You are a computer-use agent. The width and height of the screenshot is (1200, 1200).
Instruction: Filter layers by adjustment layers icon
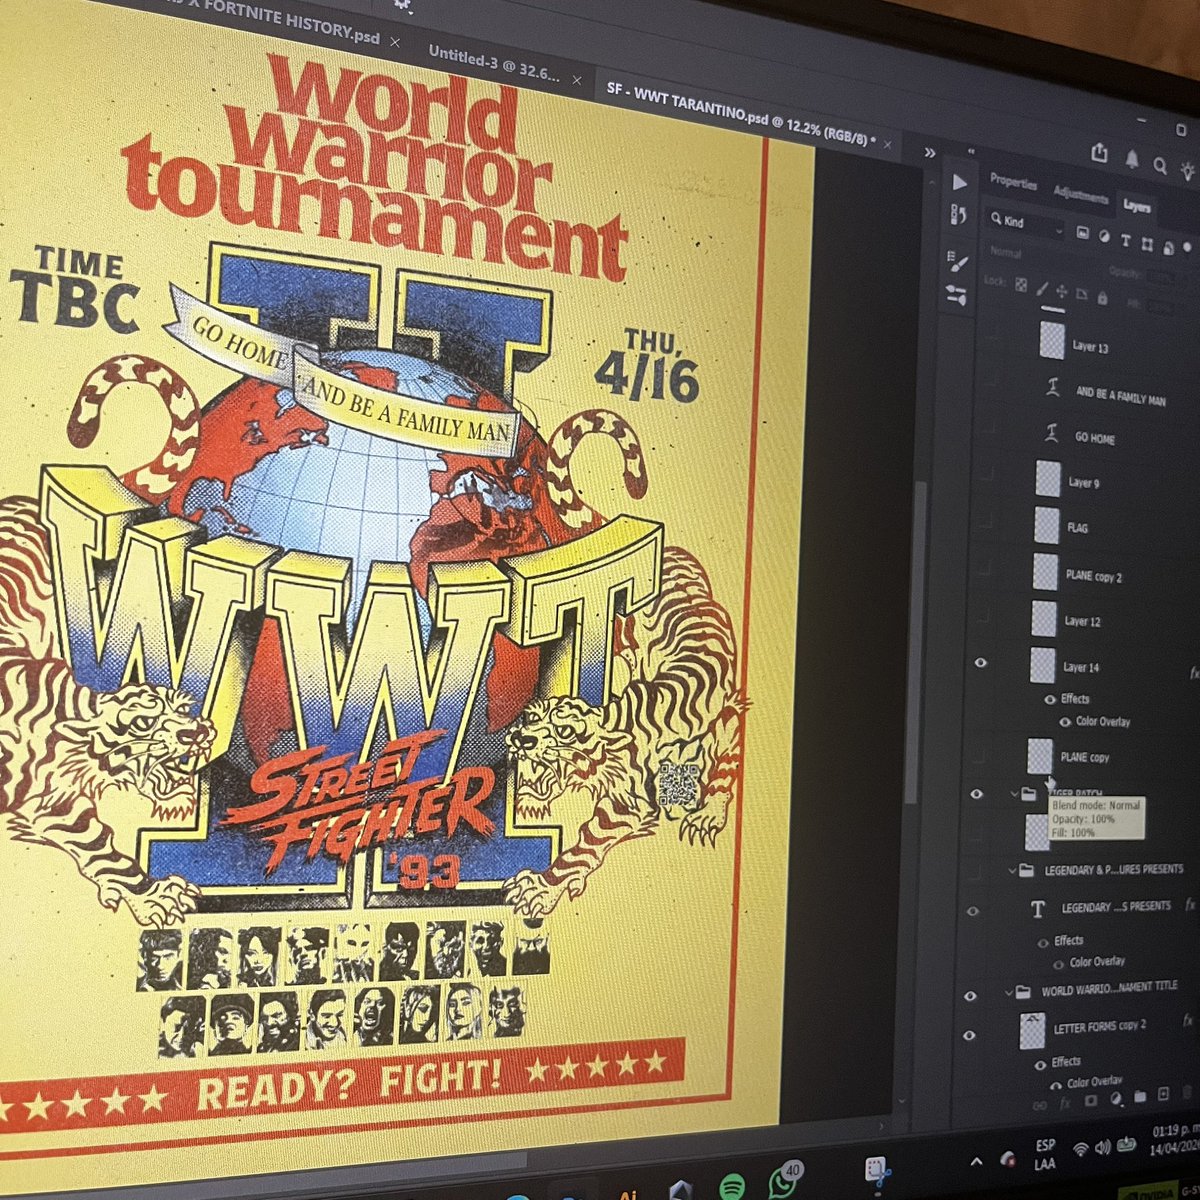(x=1104, y=237)
